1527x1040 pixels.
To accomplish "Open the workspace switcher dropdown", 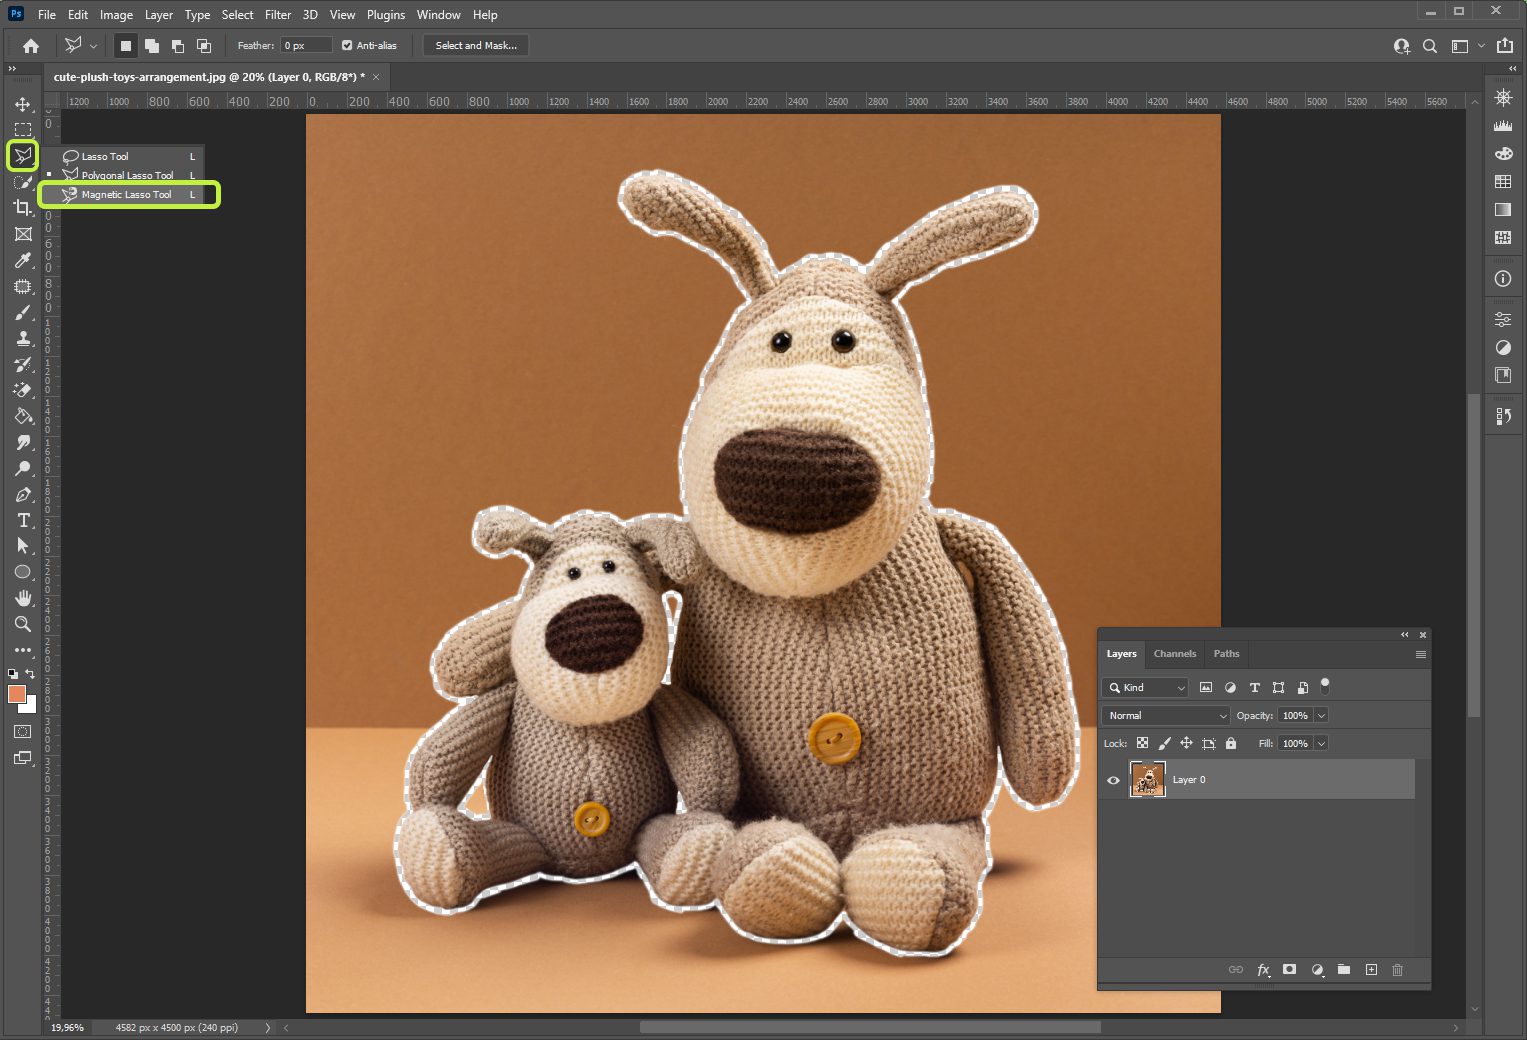I will [x=1466, y=46].
